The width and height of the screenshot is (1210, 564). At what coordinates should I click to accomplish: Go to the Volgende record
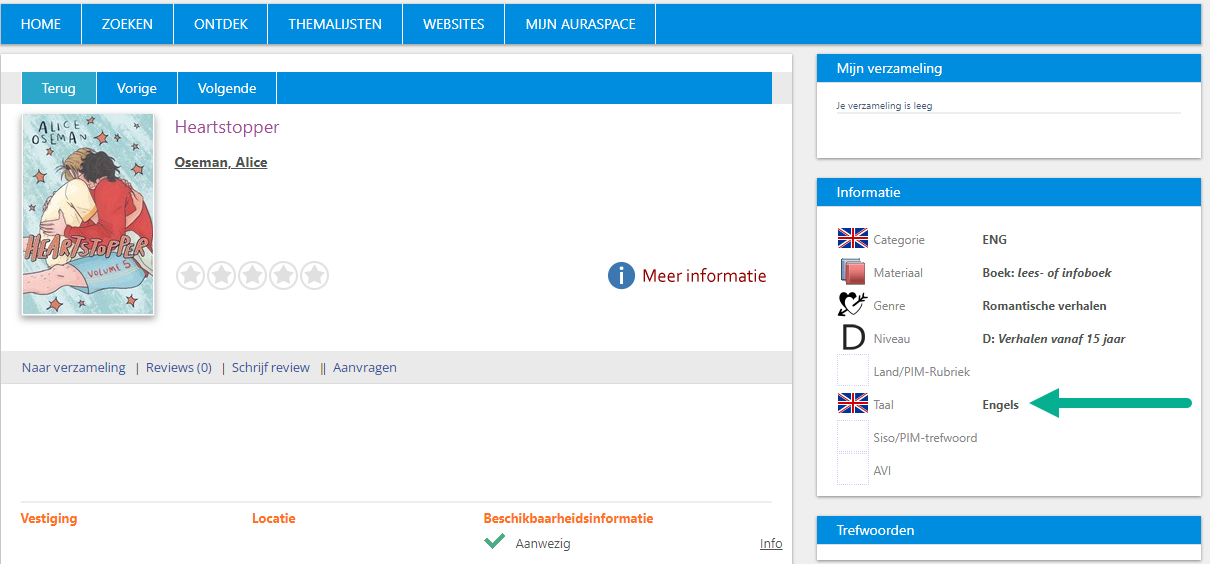227,88
